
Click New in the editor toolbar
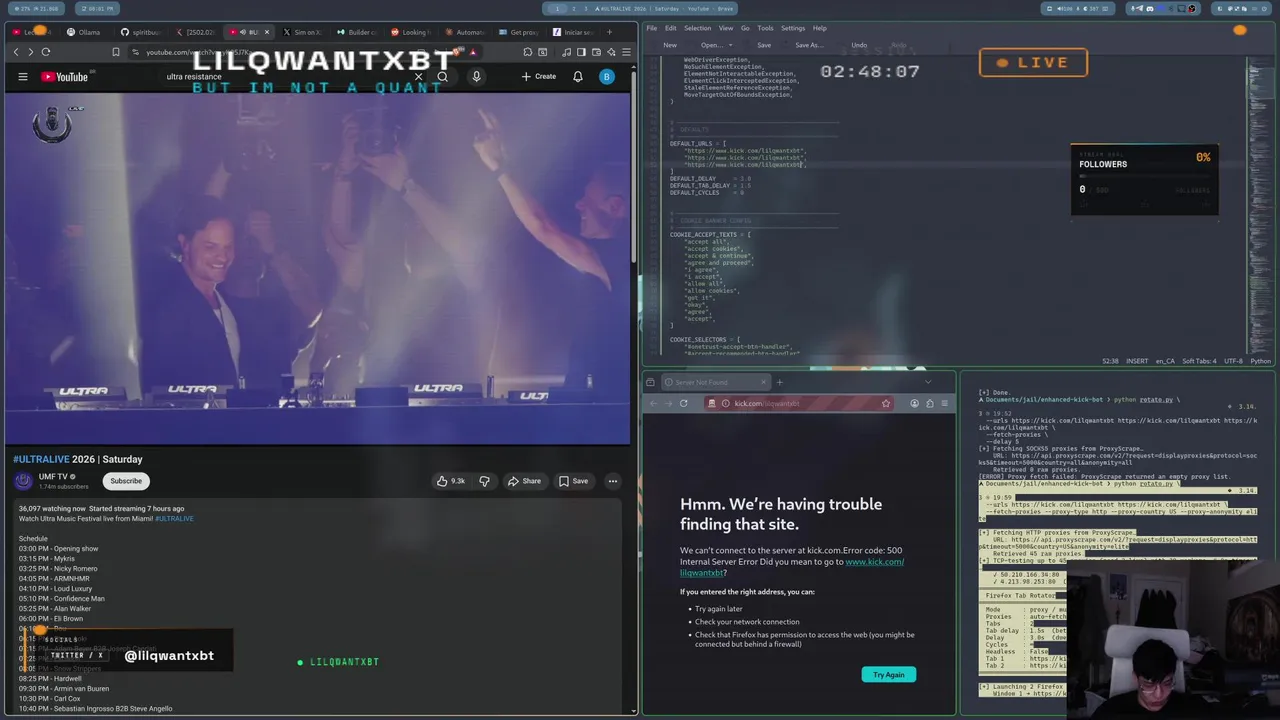point(670,45)
